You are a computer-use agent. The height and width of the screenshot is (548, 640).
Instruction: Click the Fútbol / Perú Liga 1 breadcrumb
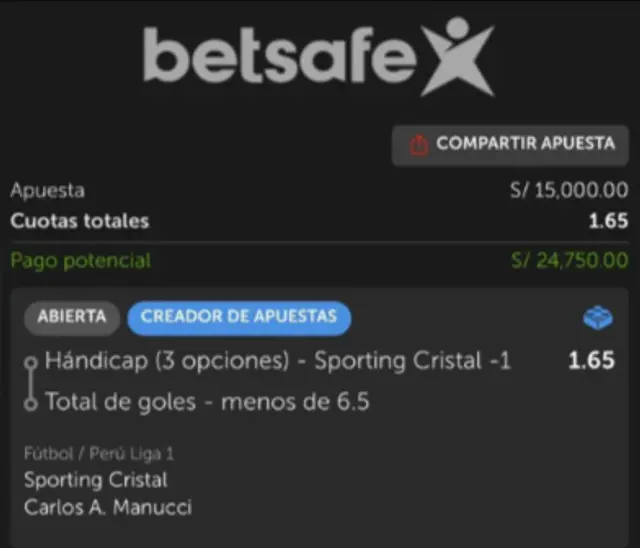(x=99, y=454)
